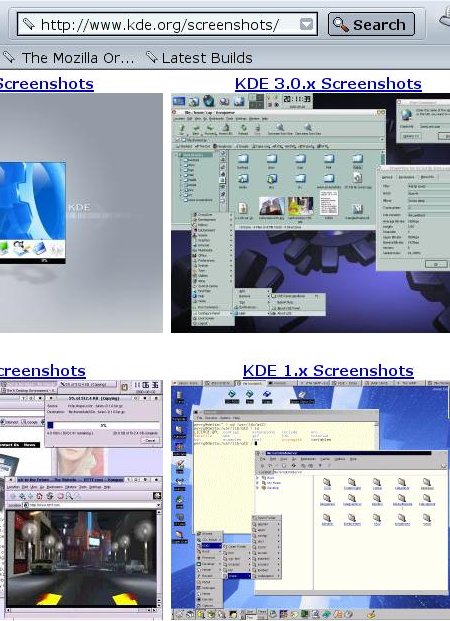Viewport: 450px width, 621px height.
Task: Open the address bar history dropdown arrow
Action: coord(306,25)
